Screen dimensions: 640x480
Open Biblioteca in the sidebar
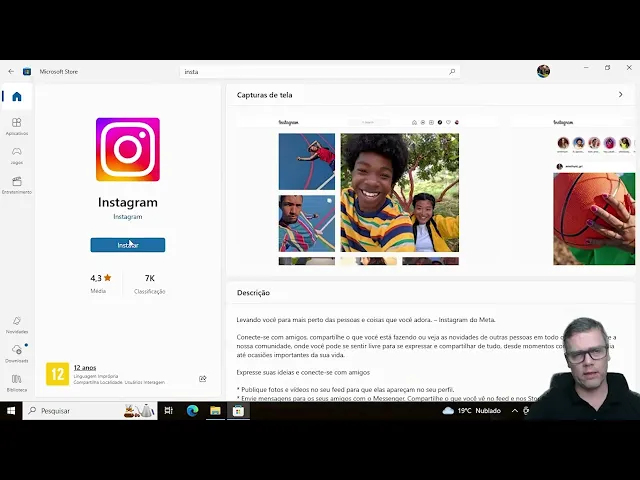click(17, 383)
